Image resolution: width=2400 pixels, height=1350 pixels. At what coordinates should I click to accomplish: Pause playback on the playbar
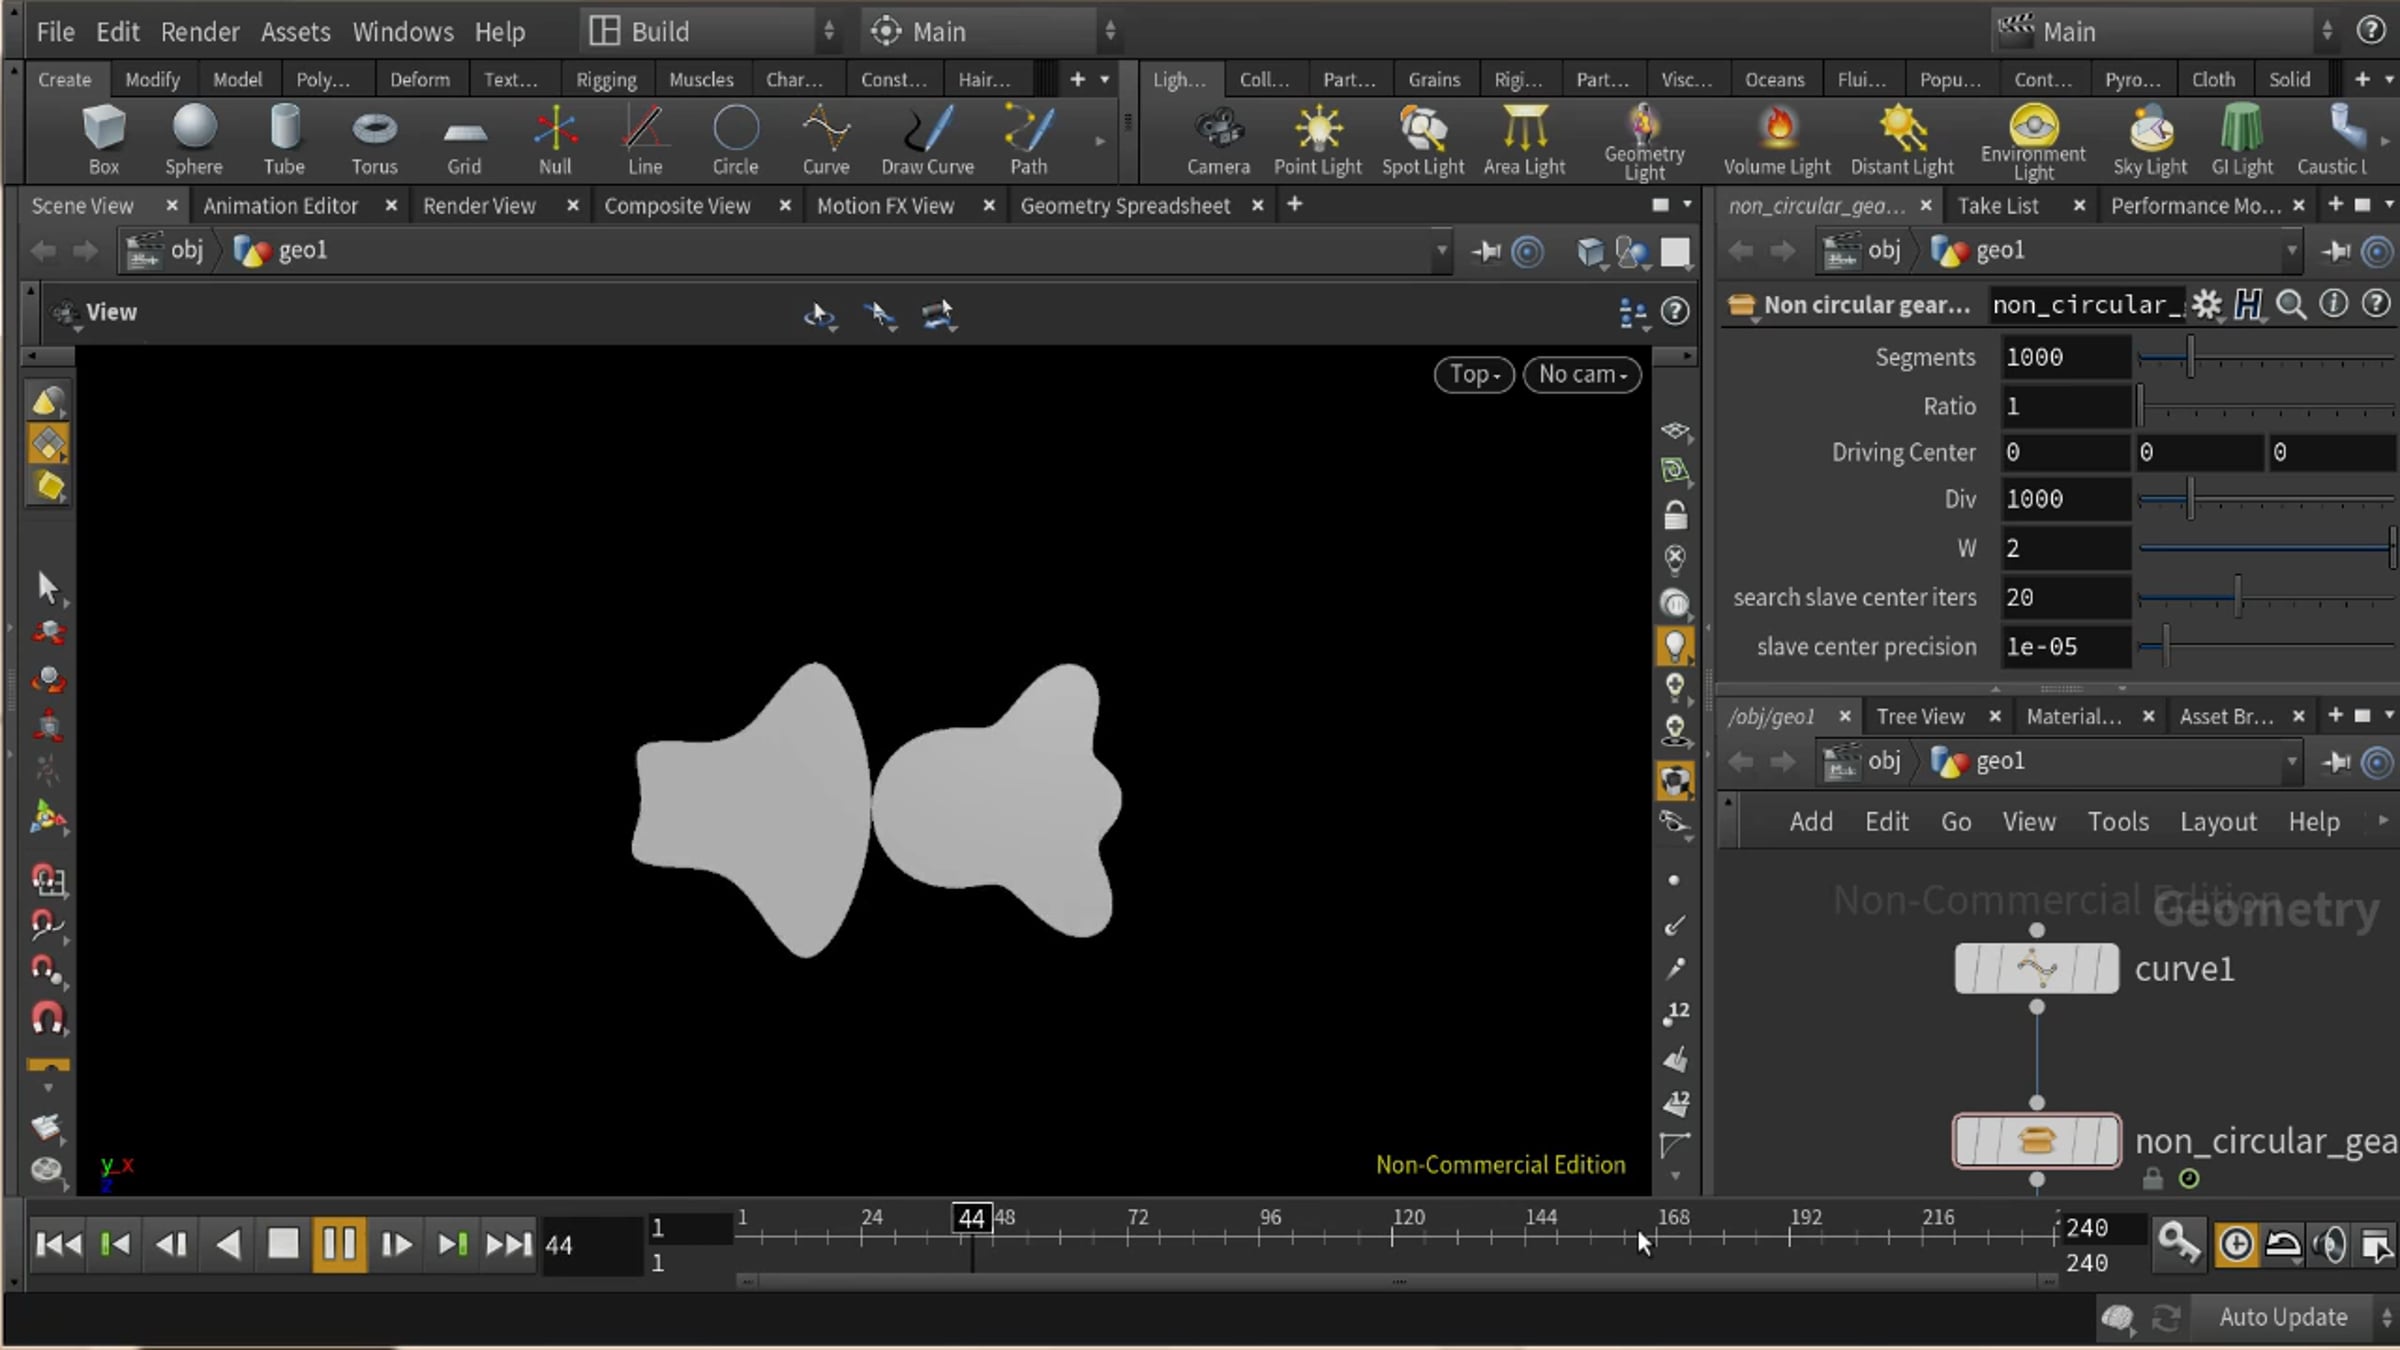coord(338,1244)
